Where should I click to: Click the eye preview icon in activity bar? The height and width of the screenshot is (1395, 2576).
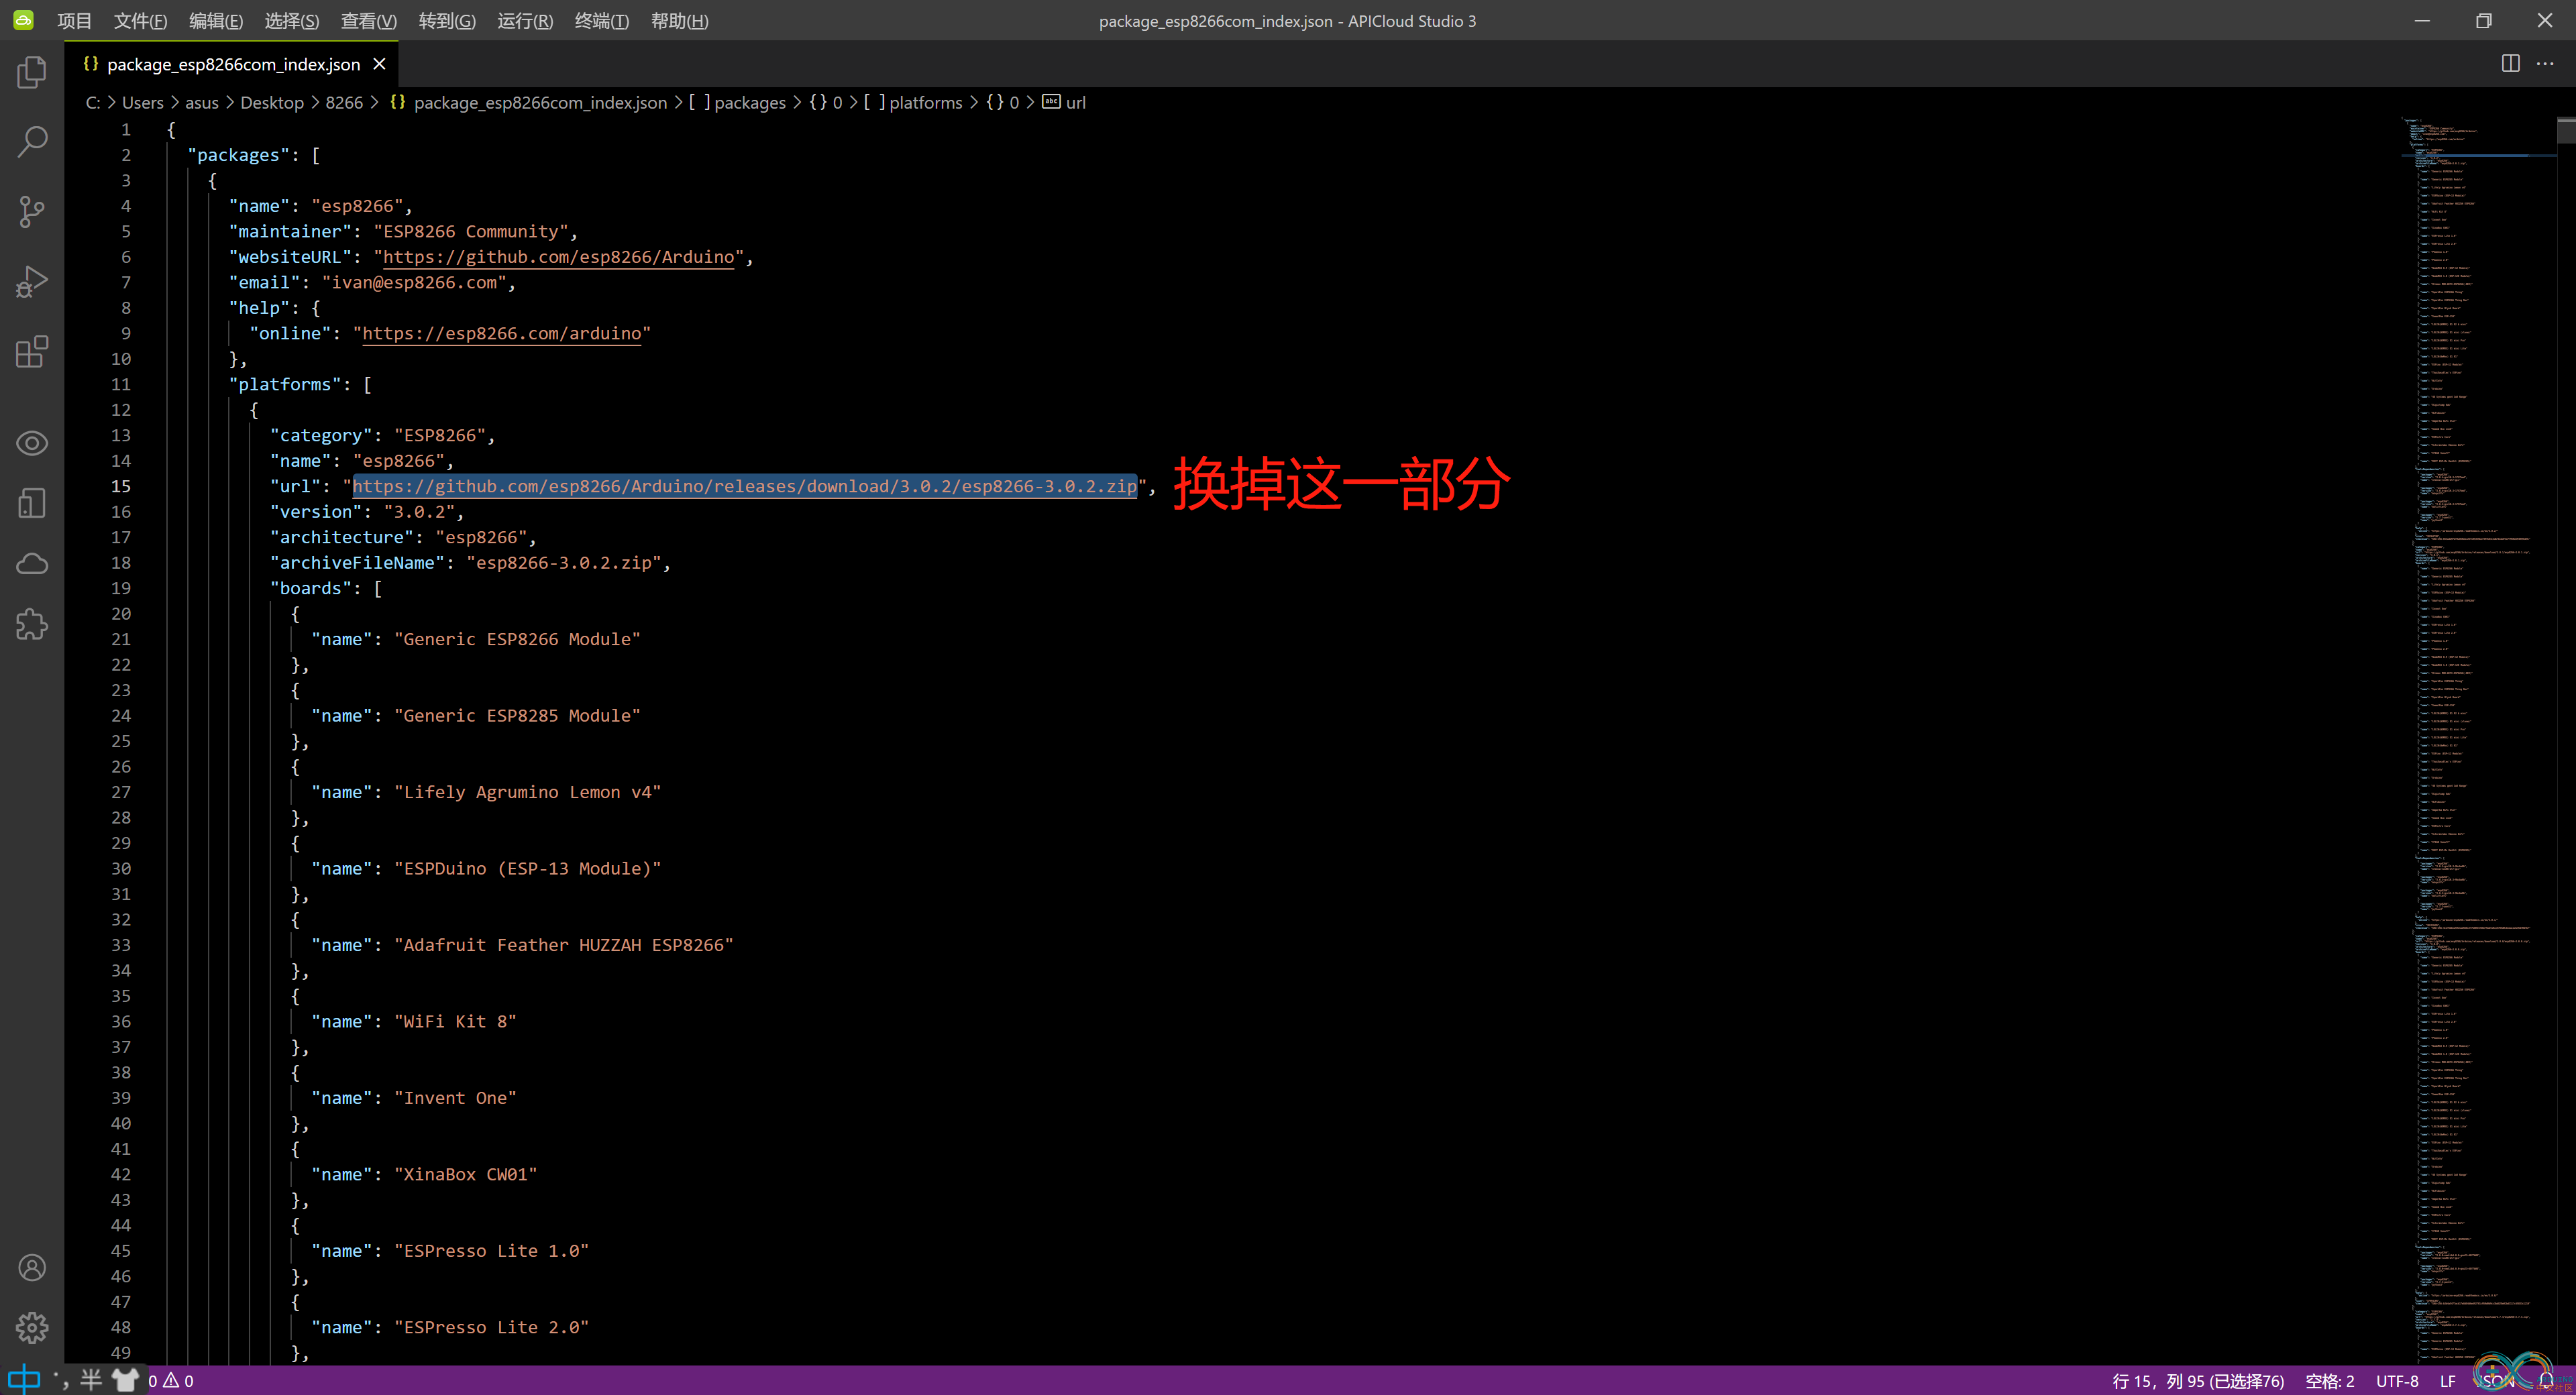[x=32, y=443]
